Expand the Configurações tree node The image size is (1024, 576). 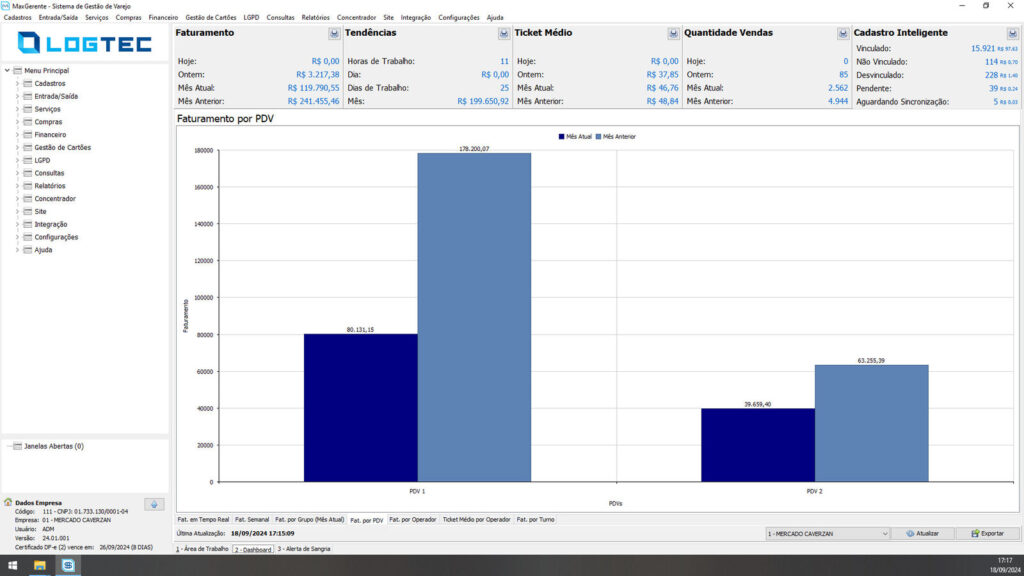click(x=17, y=237)
